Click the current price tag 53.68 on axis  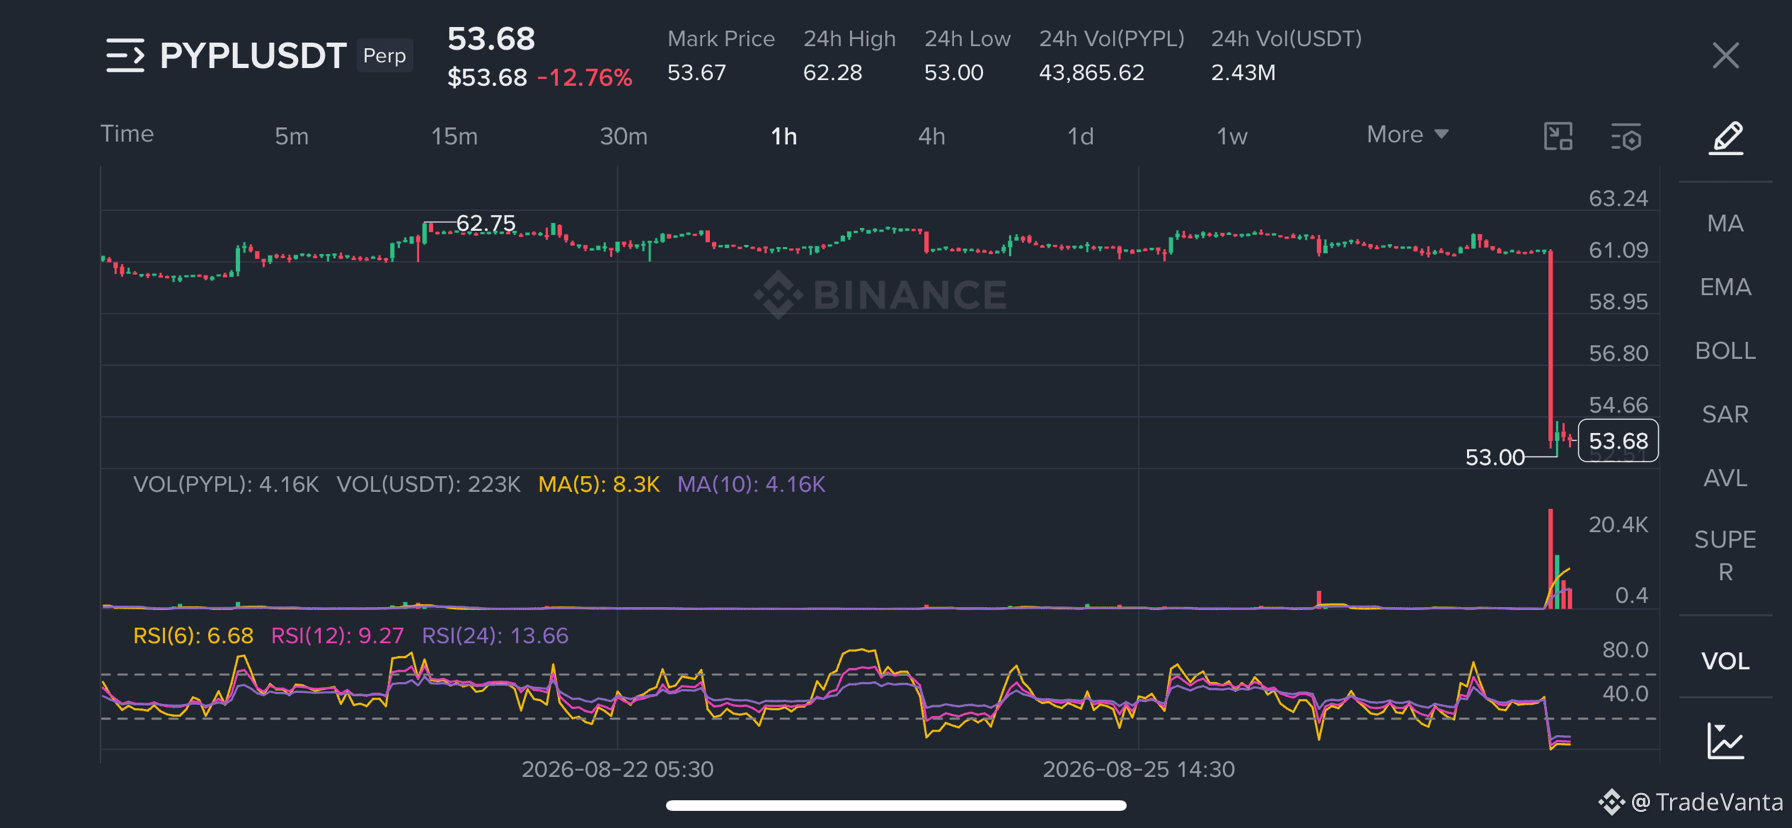[x=1618, y=441]
